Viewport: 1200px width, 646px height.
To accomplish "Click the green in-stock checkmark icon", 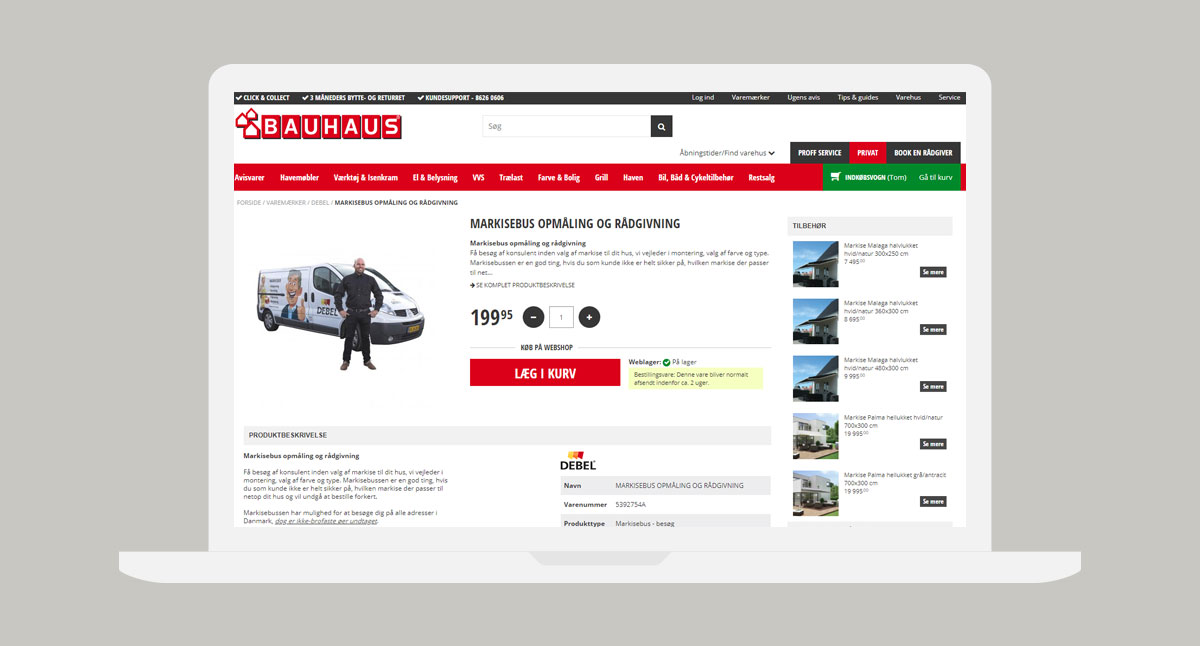I will (666, 362).
